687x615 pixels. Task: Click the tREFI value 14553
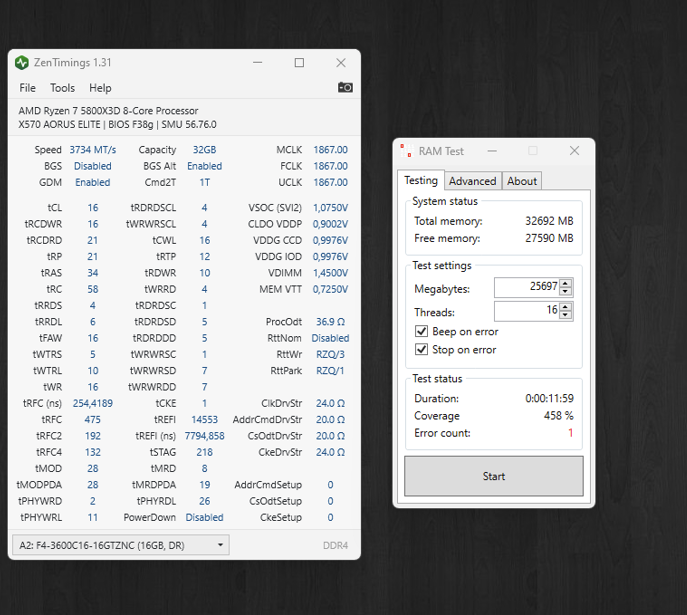pyautogui.click(x=204, y=420)
